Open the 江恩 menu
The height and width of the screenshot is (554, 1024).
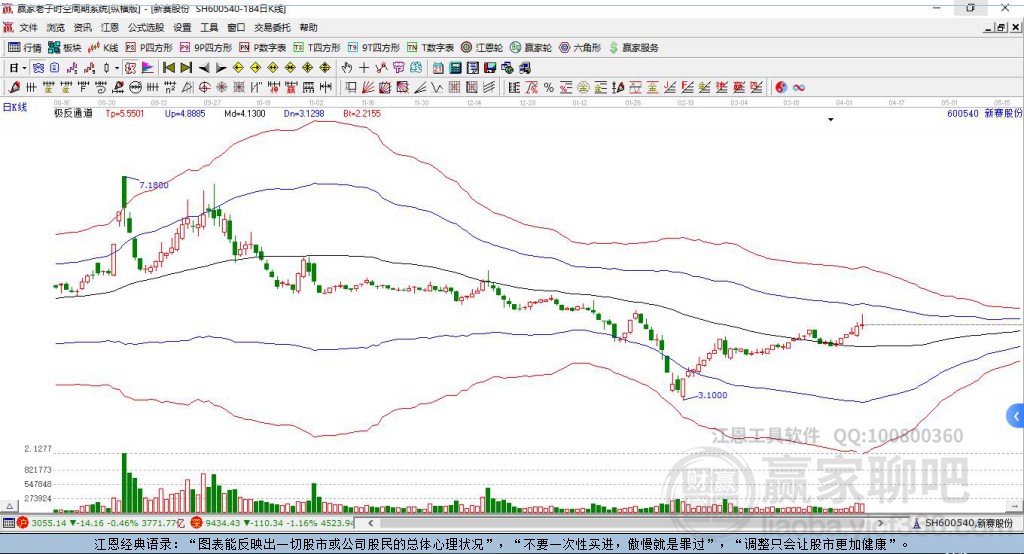coord(110,27)
